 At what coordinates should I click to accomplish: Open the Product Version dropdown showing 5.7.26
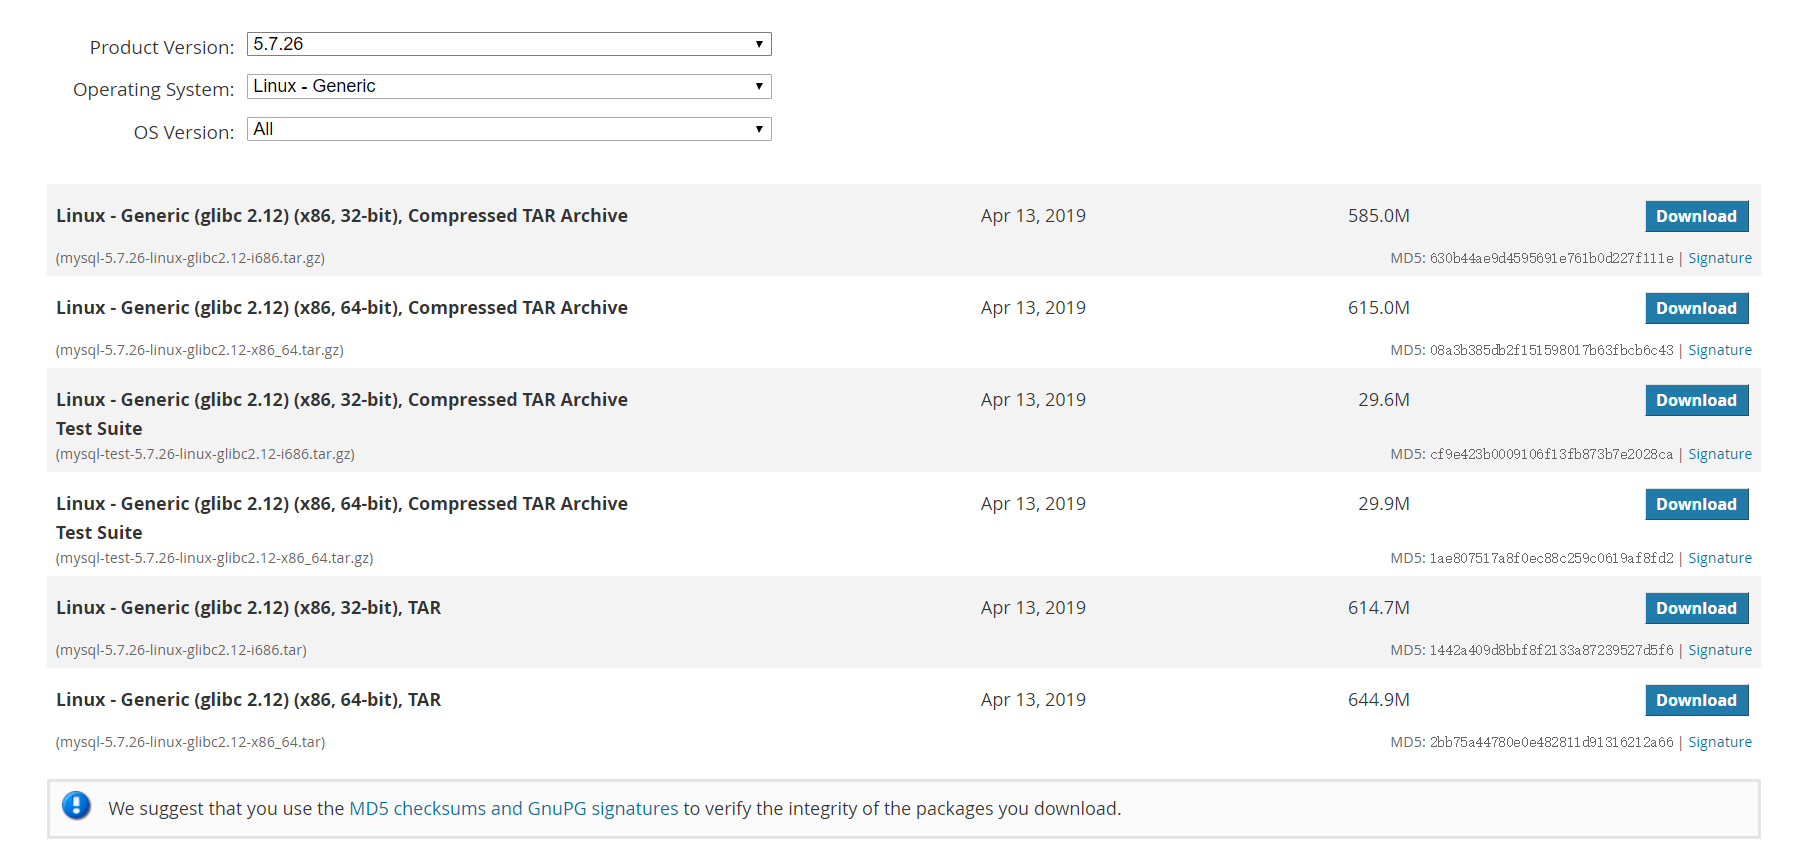pos(509,44)
